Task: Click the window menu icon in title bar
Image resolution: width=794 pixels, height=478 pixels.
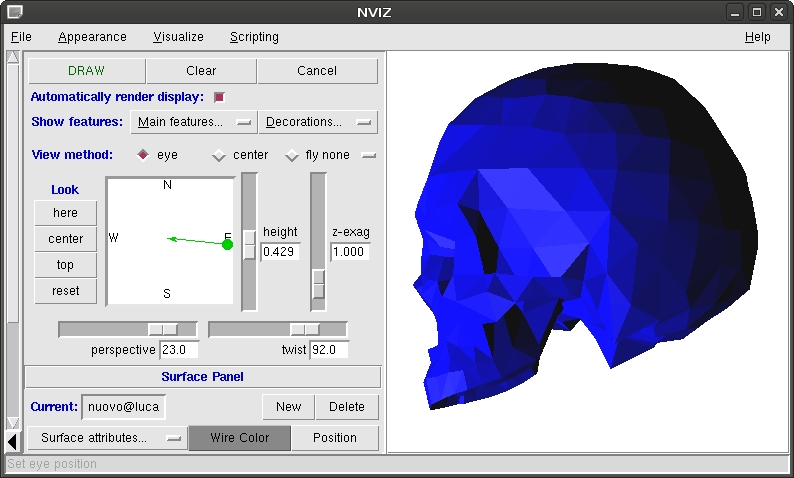Action: coord(15,12)
